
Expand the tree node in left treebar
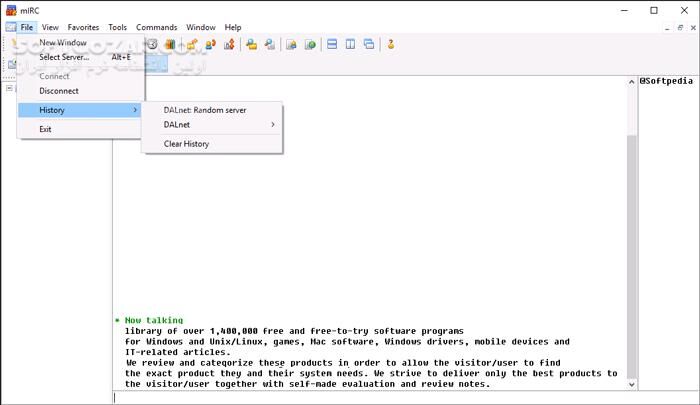9,88
